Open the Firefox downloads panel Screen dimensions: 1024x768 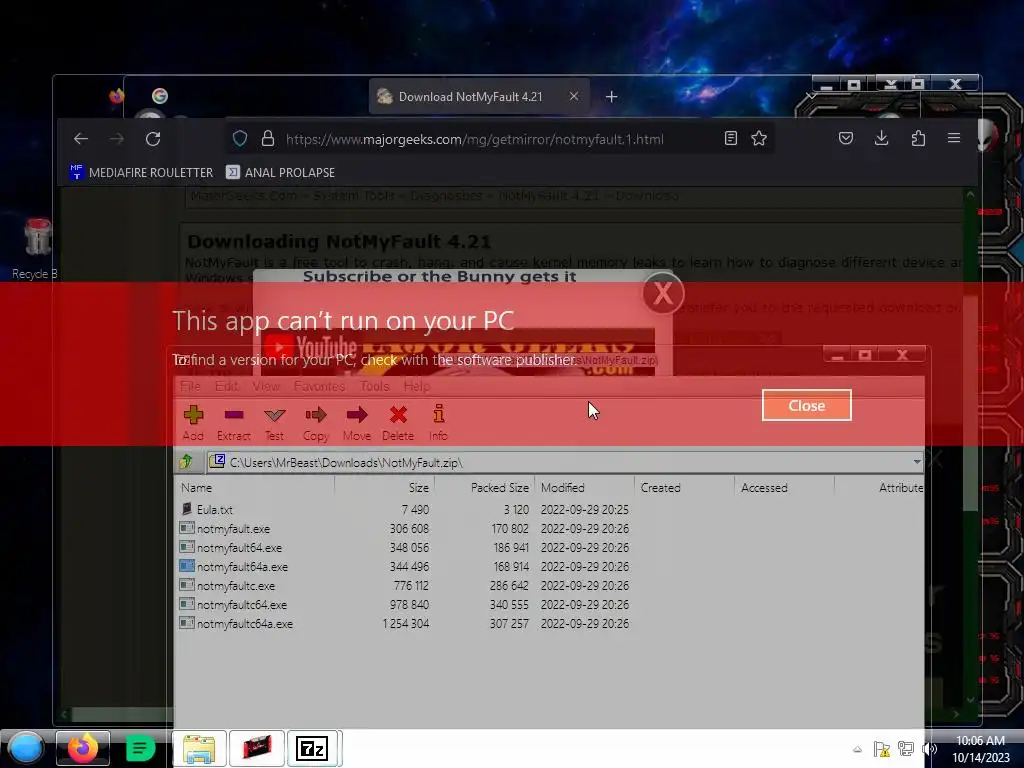click(882, 138)
